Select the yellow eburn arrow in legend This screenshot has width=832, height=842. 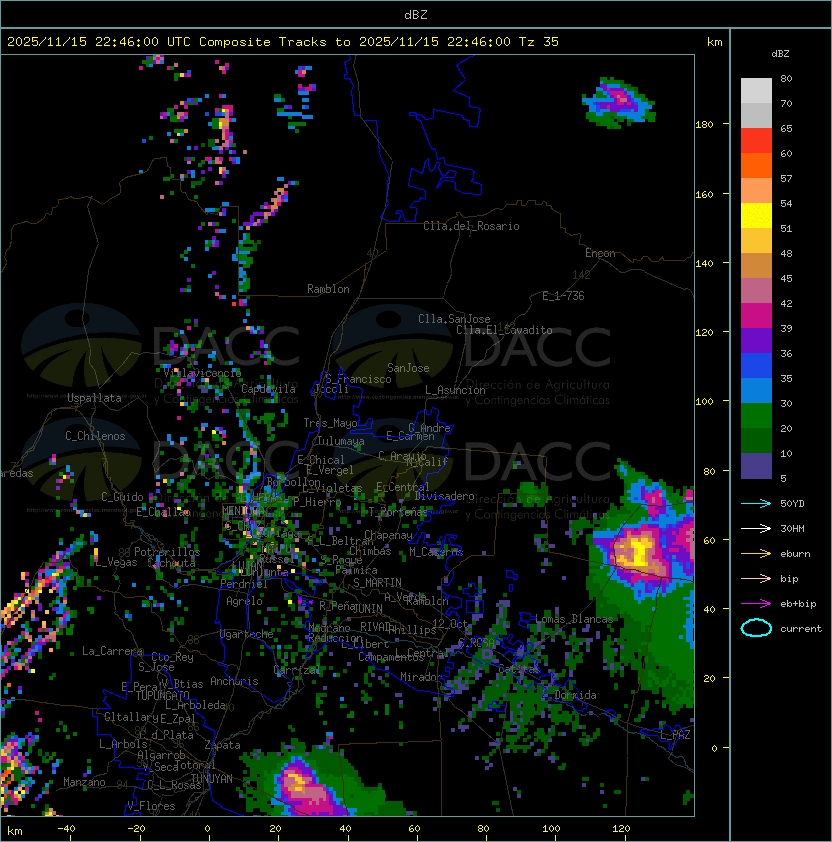tap(756, 554)
